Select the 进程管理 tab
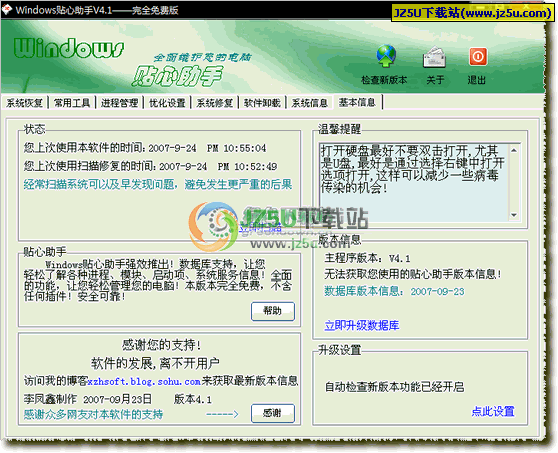The width and height of the screenshot is (558, 453). click(119, 103)
